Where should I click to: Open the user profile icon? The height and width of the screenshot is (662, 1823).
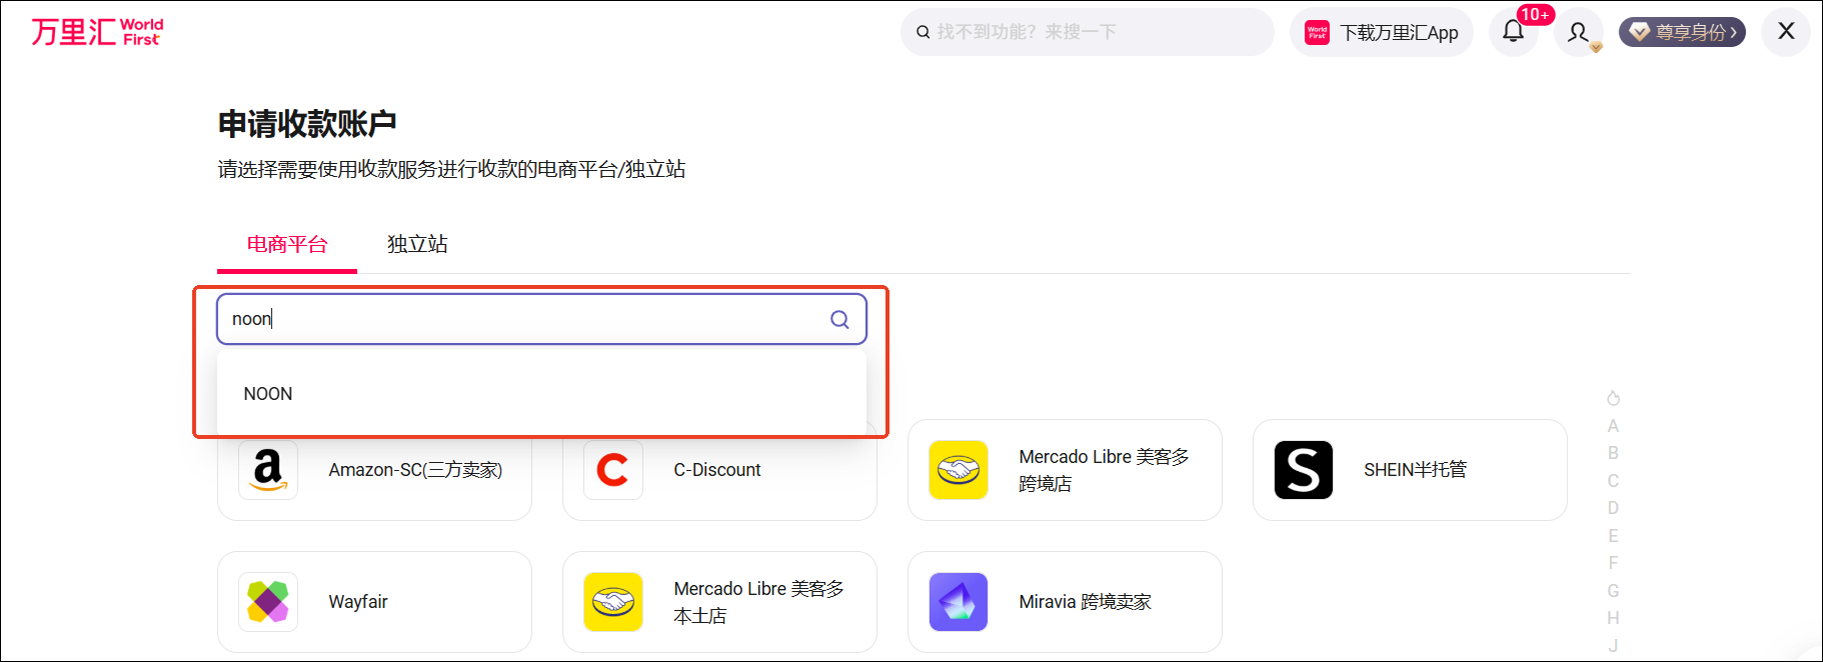tap(1578, 32)
